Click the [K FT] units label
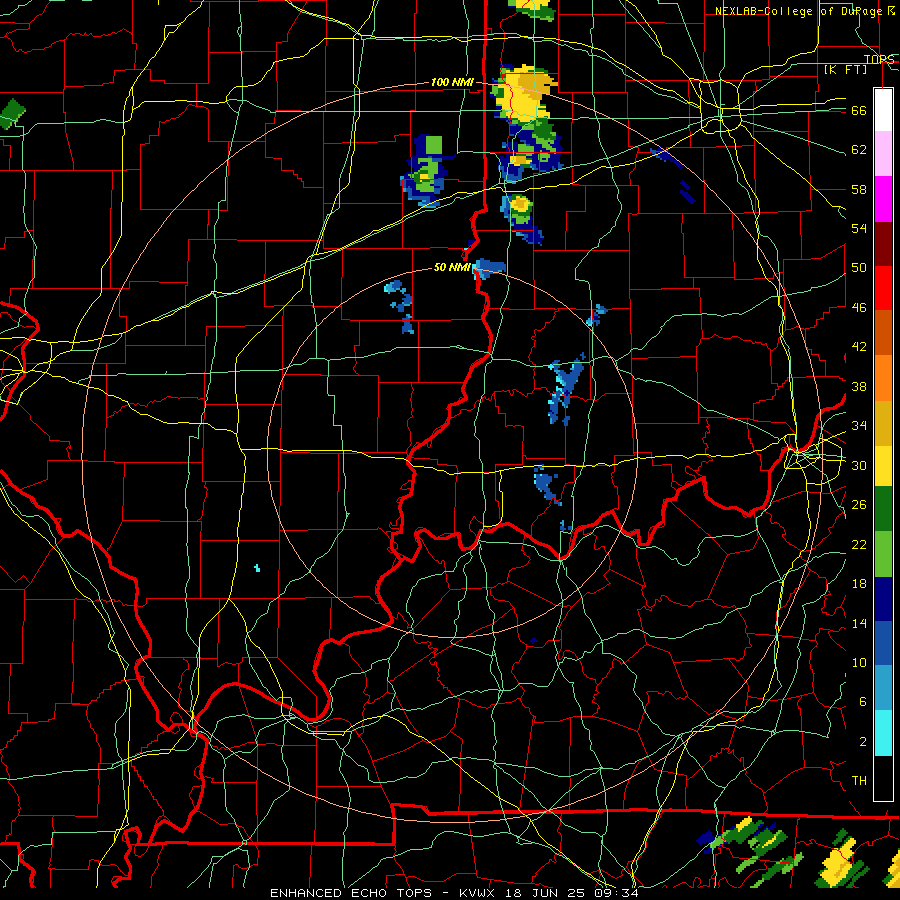The height and width of the screenshot is (900, 900). 845,70
